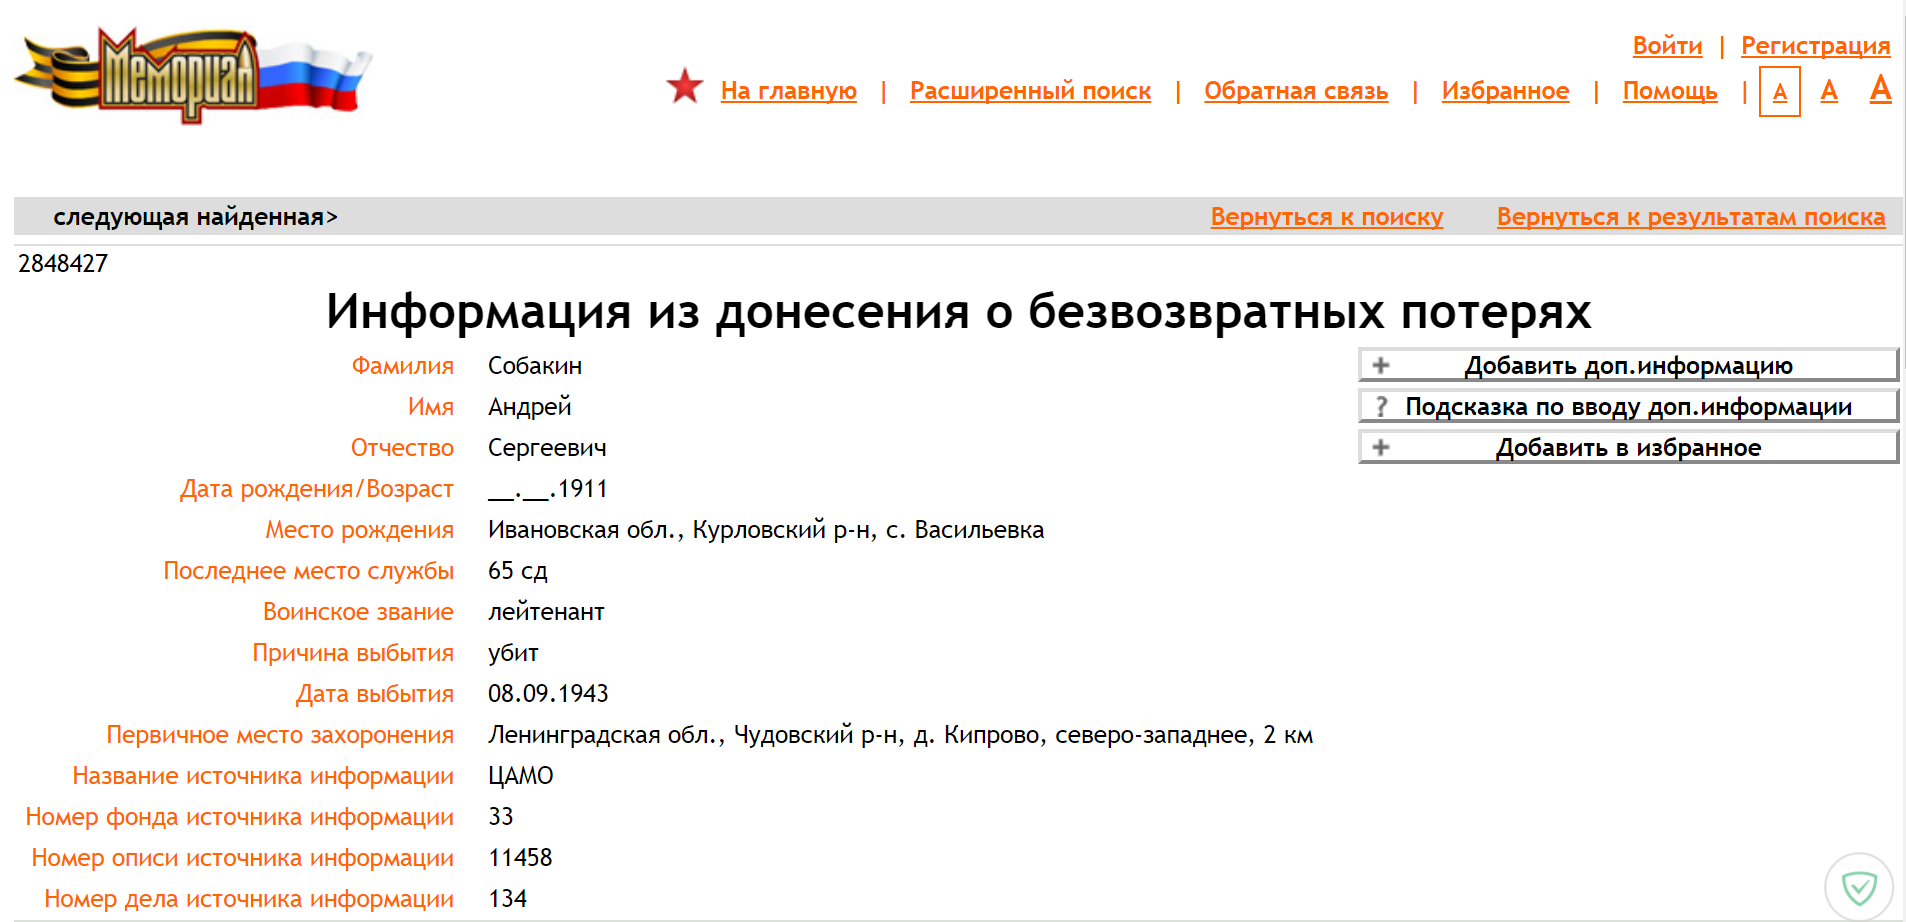Select the small font size A

(x=1779, y=92)
